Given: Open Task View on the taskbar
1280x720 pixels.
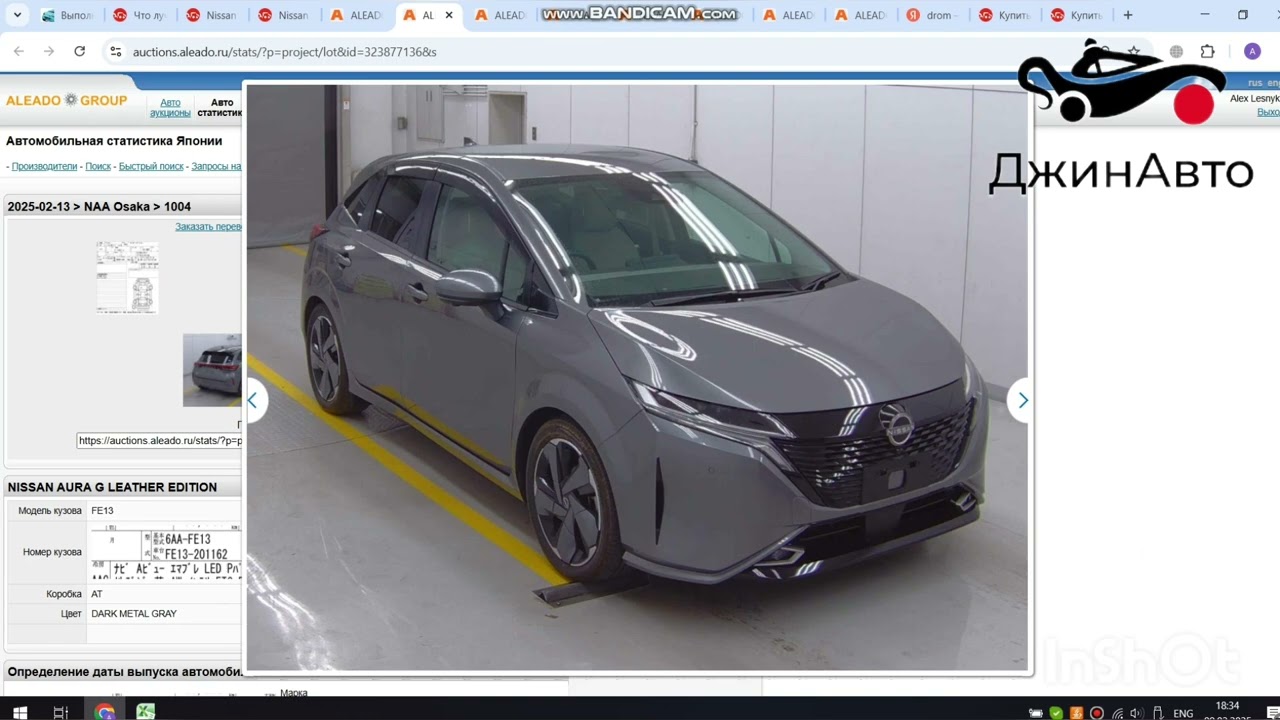Looking at the screenshot, I should pos(61,712).
